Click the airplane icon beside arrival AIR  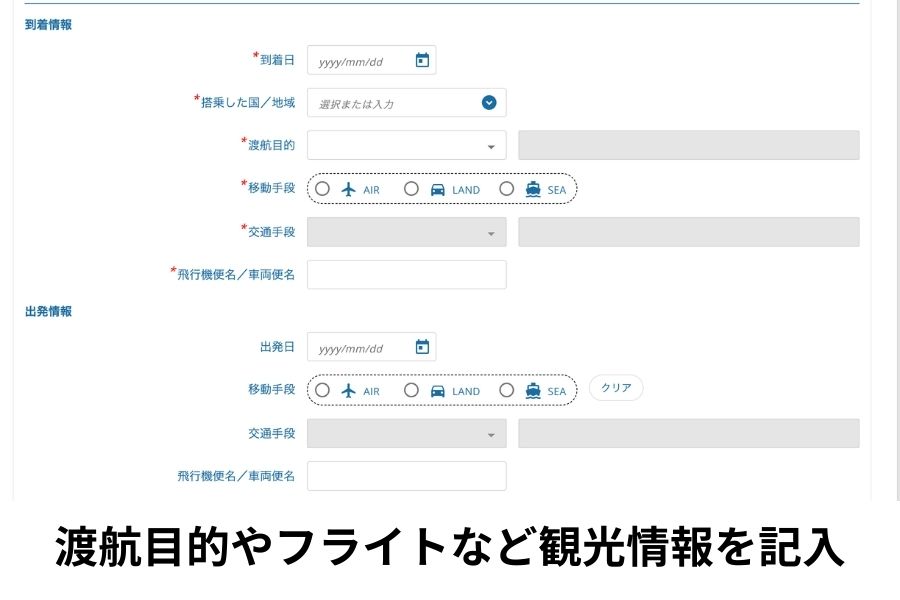click(x=348, y=188)
